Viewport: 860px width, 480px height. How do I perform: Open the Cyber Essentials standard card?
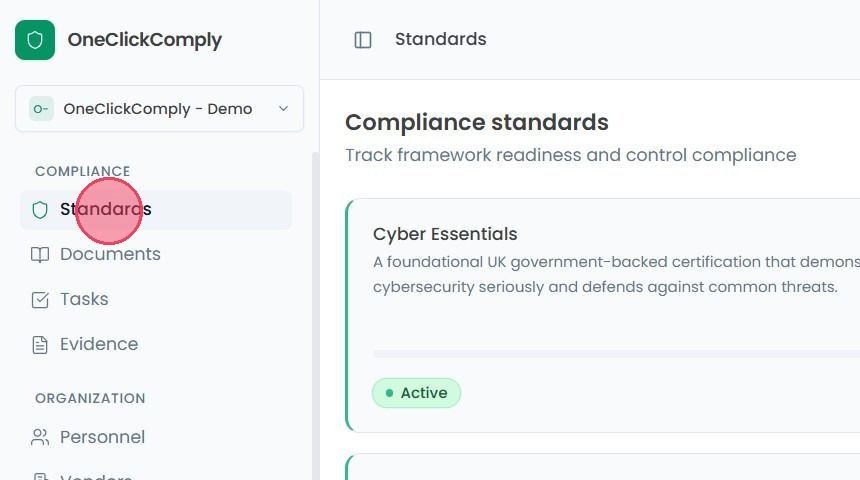click(603, 315)
